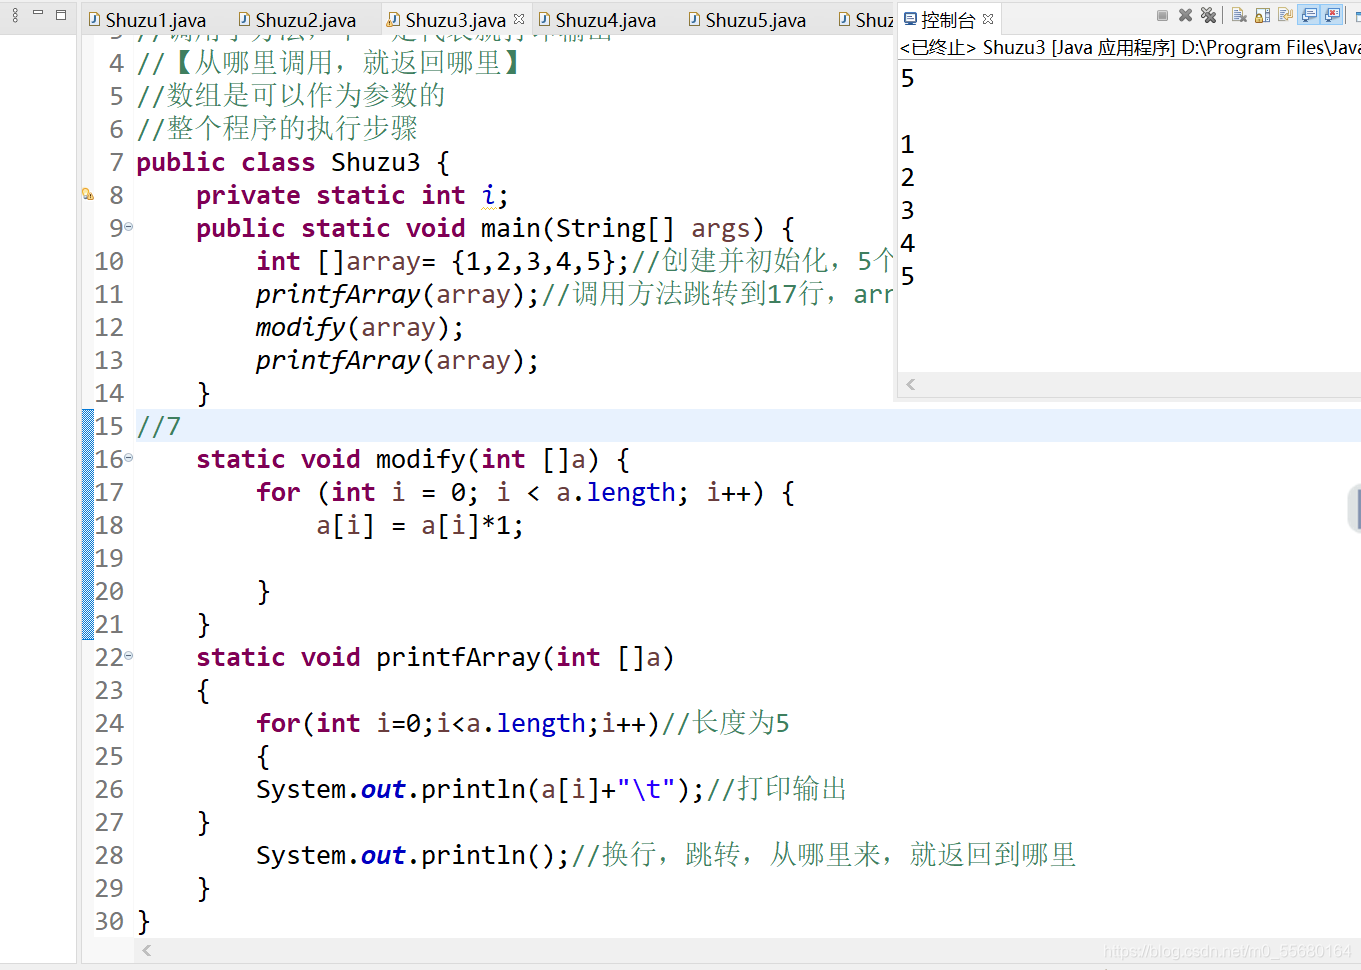
Task: Close the 控制台 console tab
Action: click(988, 19)
